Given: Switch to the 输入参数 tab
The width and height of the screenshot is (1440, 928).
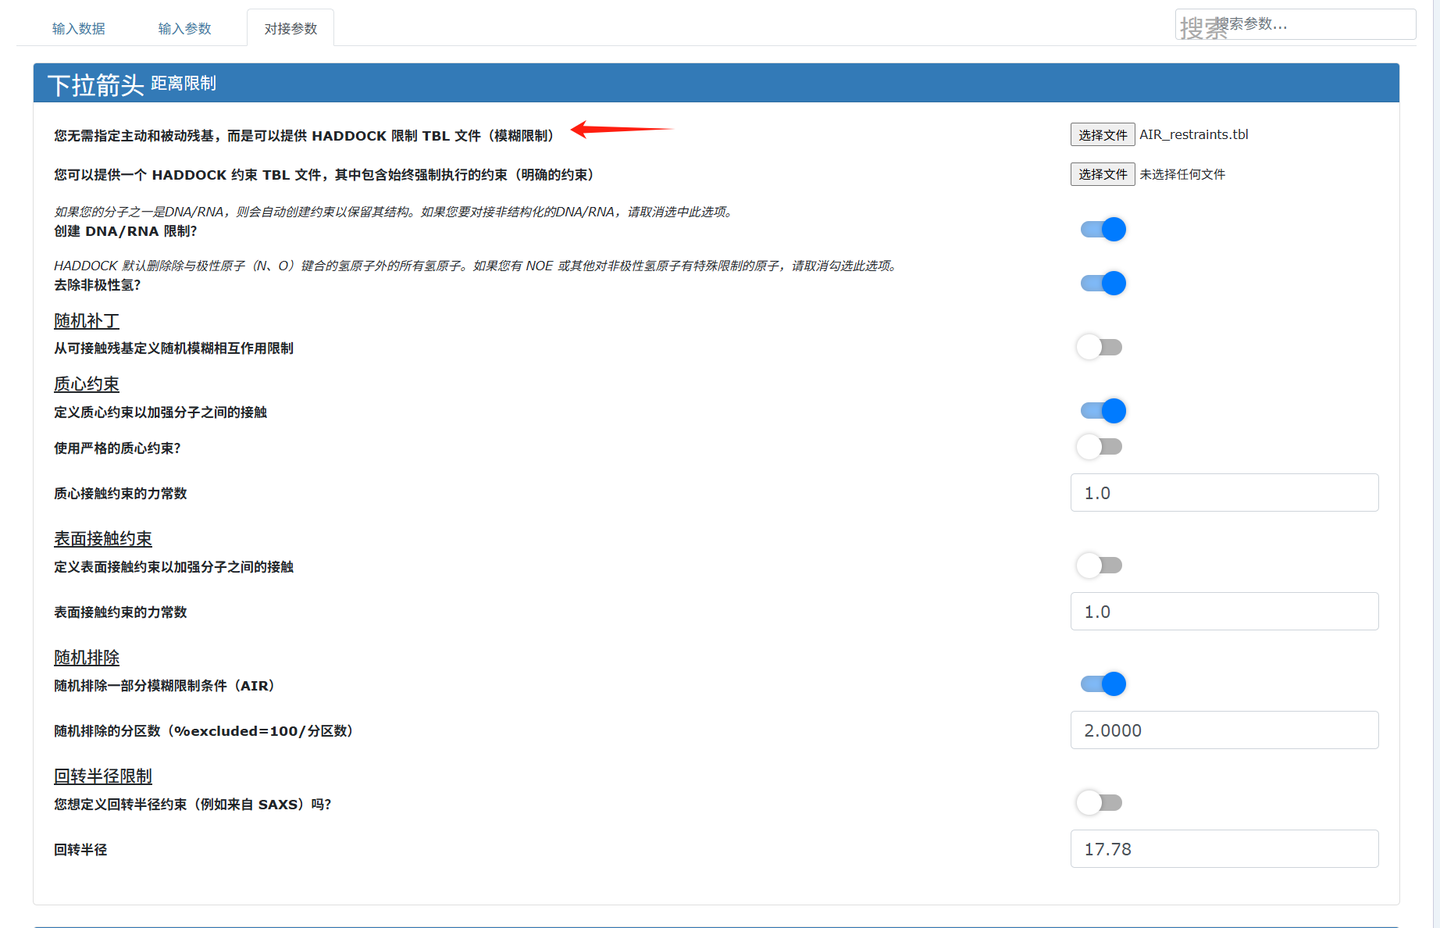Looking at the screenshot, I should point(184,28).
